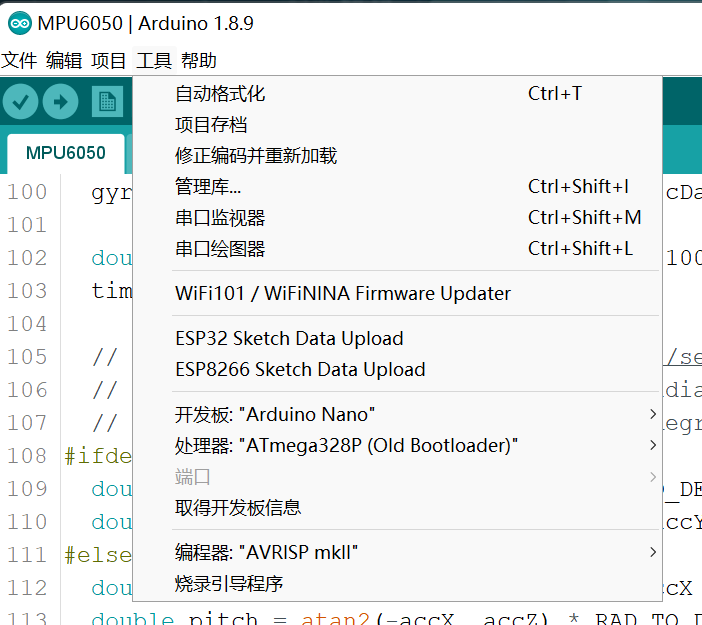Click the Ctrl+T shortcut label
This screenshot has height=625, width=702.
click(x=555, y=94)
